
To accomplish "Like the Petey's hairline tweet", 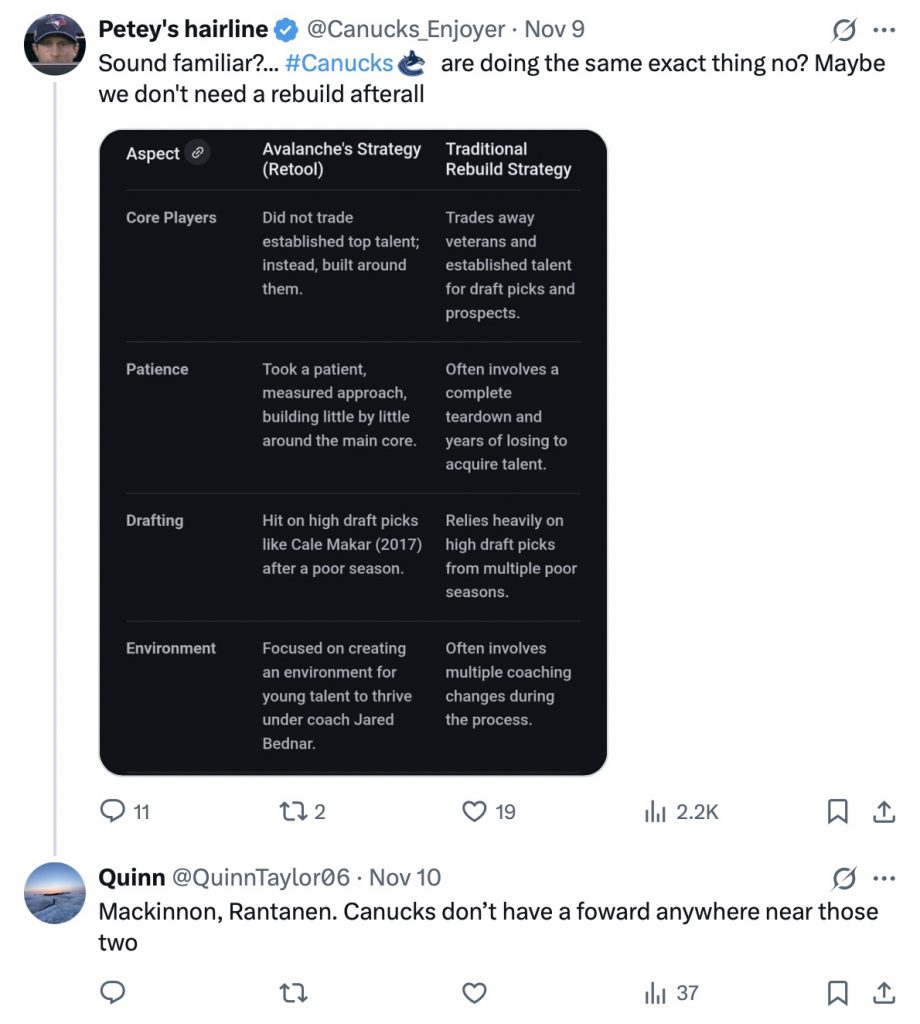I will click(475, 812).
